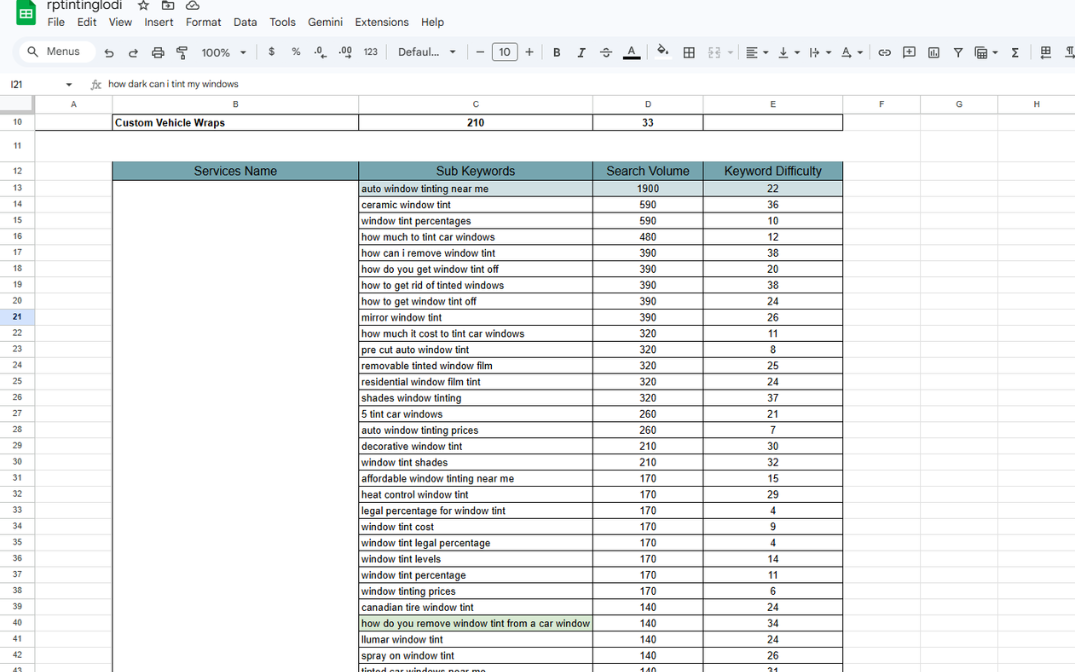Screen dimensions: 1075x672
Task: Click the Print icon
Action: click(x=157, y=53)
